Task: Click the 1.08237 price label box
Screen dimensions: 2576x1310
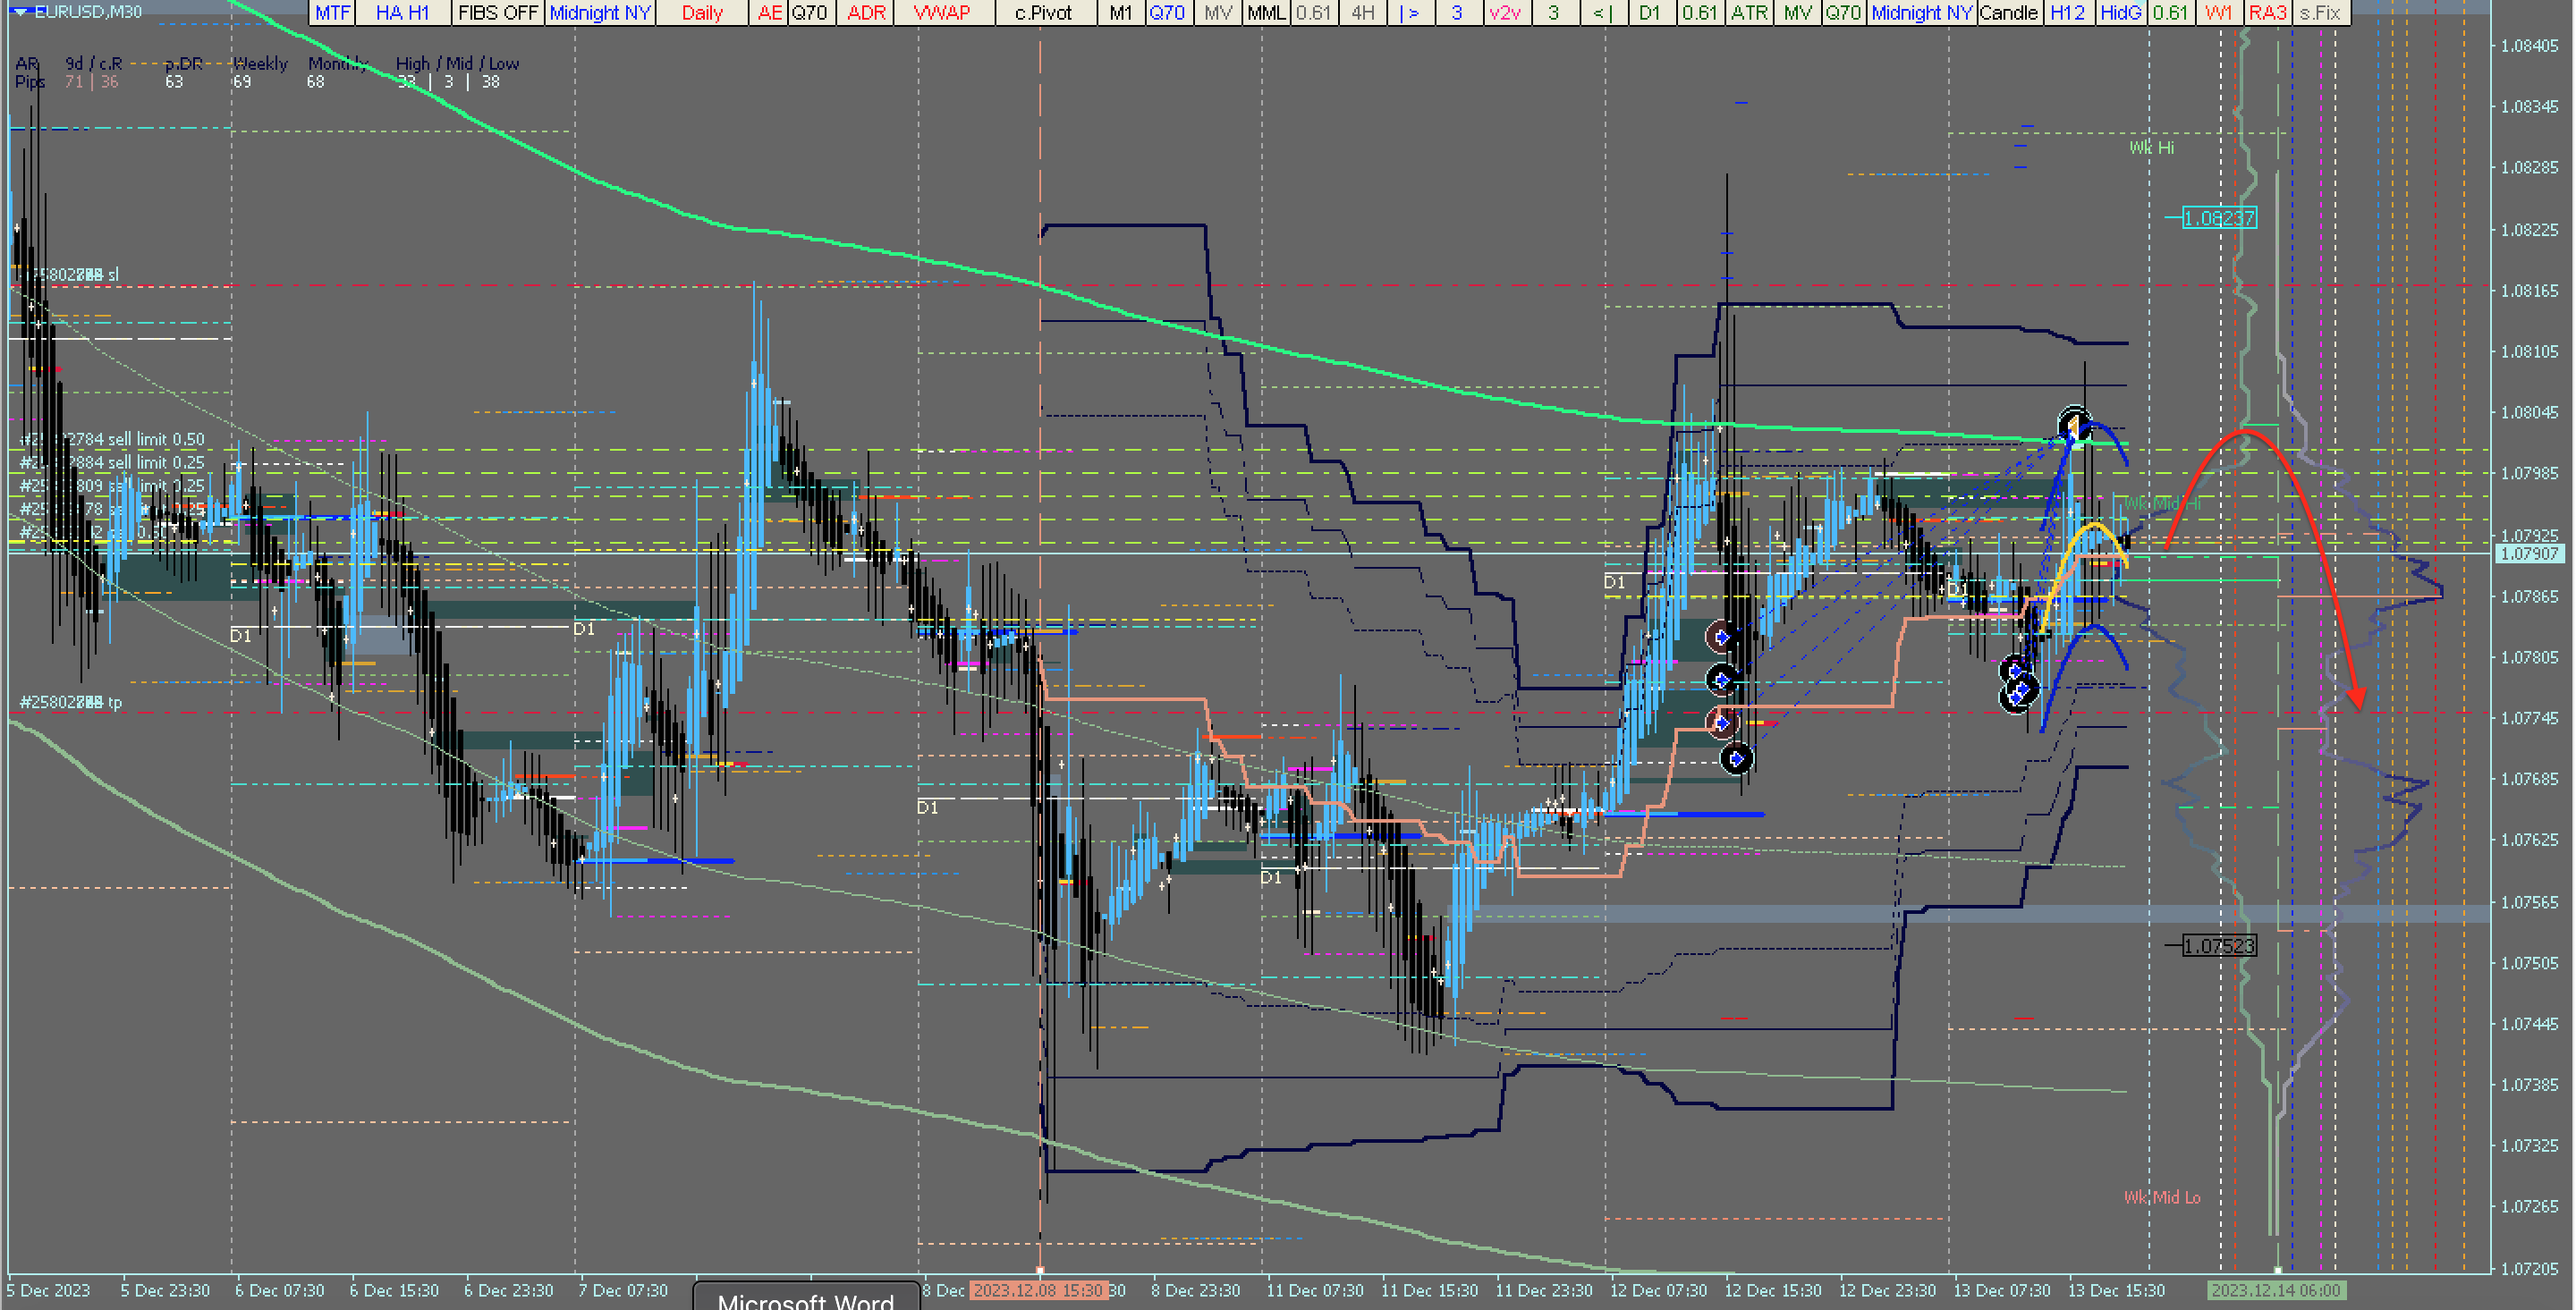Action: tap(2218, 218)
